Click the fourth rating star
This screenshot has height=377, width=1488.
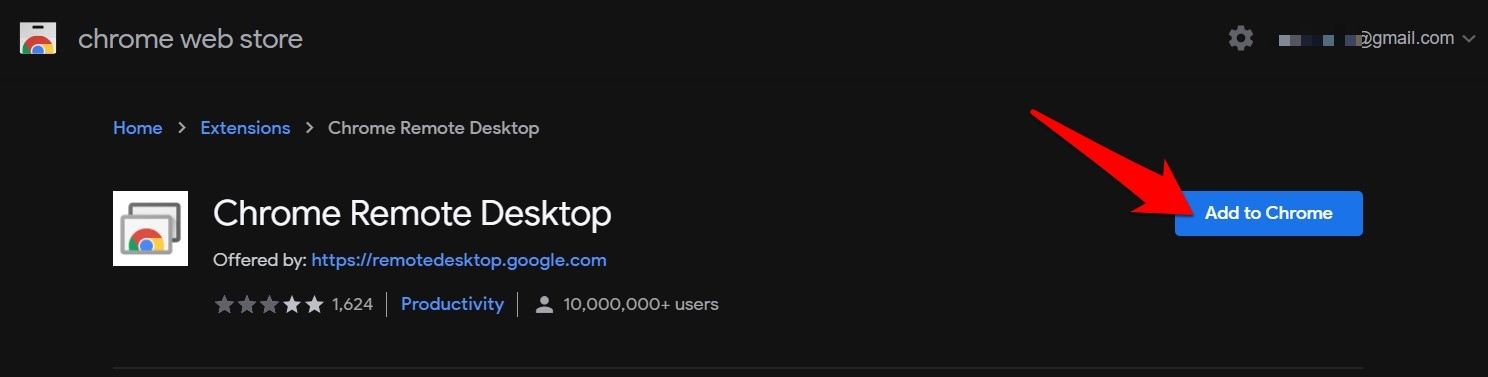pos(292,304)
